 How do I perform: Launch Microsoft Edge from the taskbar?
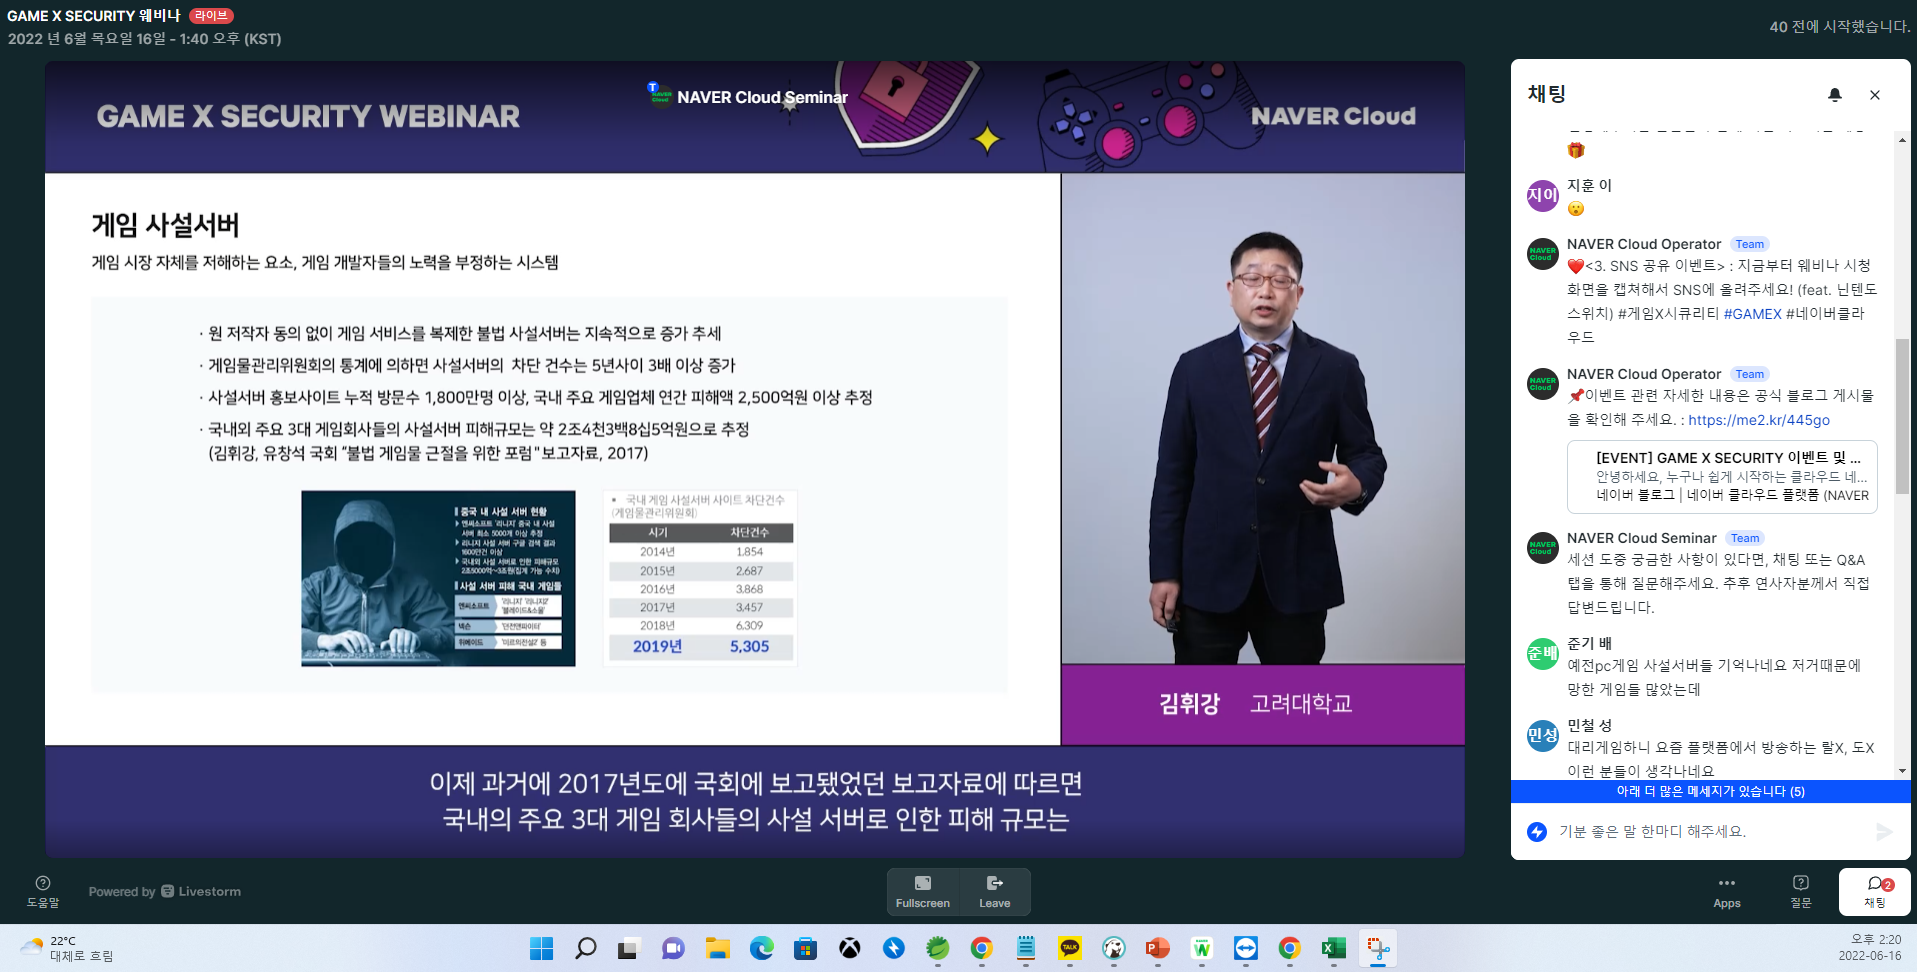[x=761, y=948]
